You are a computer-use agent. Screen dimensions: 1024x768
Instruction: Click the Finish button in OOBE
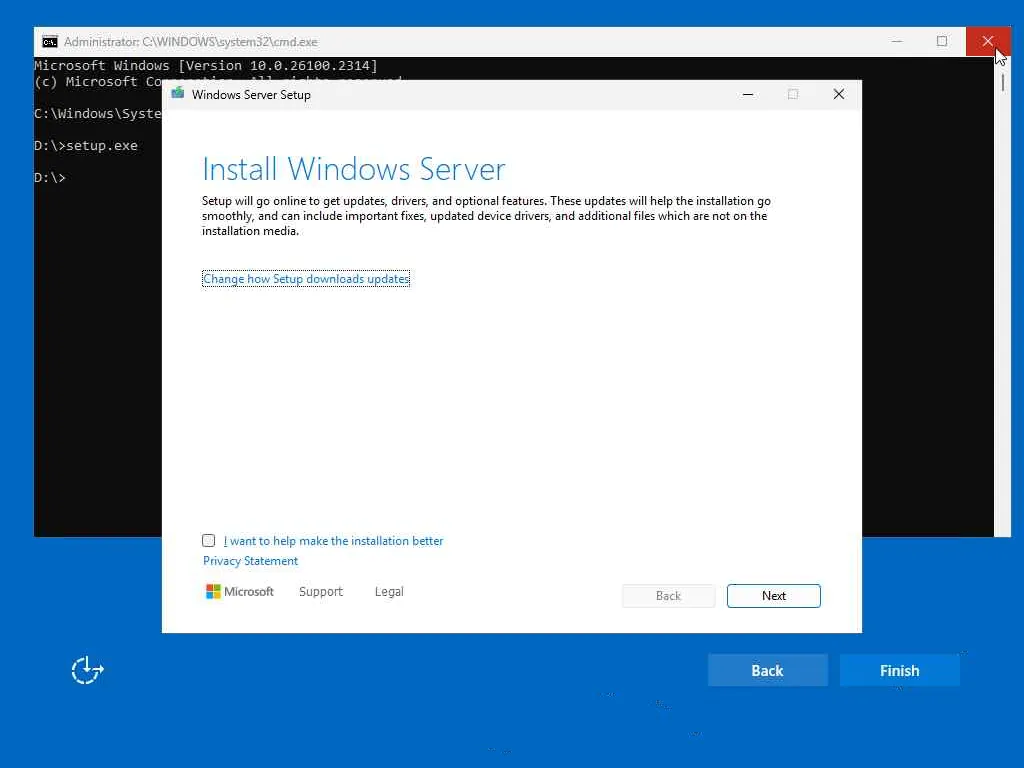[x=899, y=671]
